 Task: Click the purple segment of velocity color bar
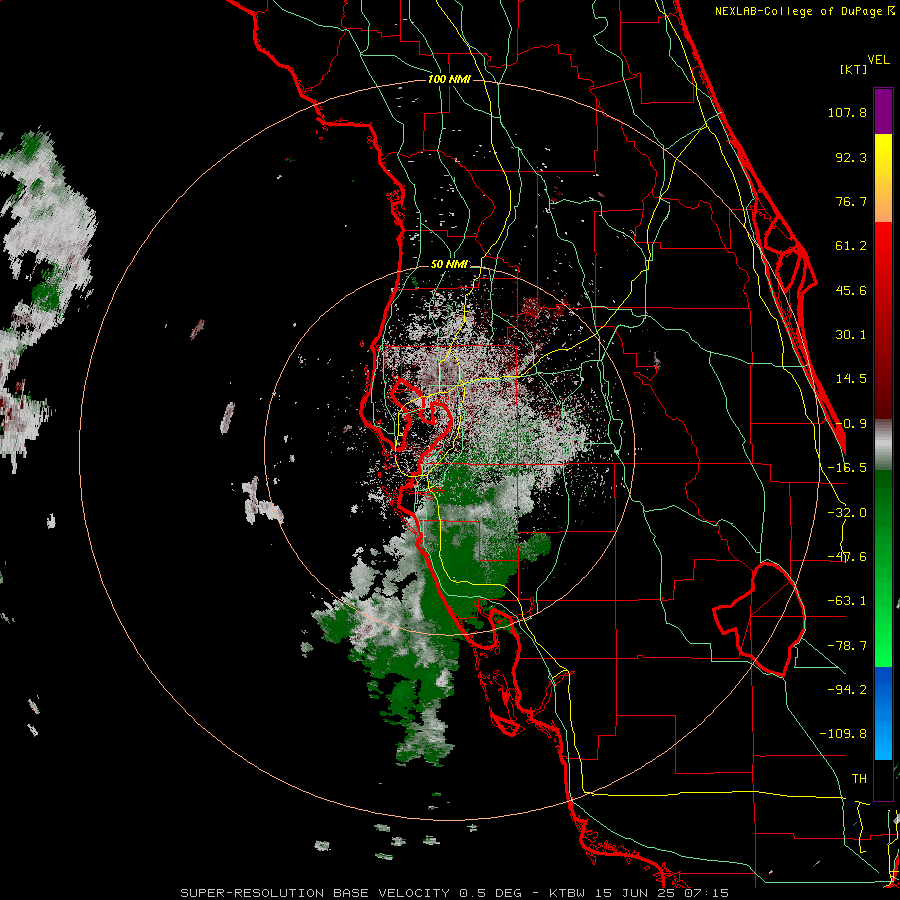pyautogui.click(x=883, y=111)
